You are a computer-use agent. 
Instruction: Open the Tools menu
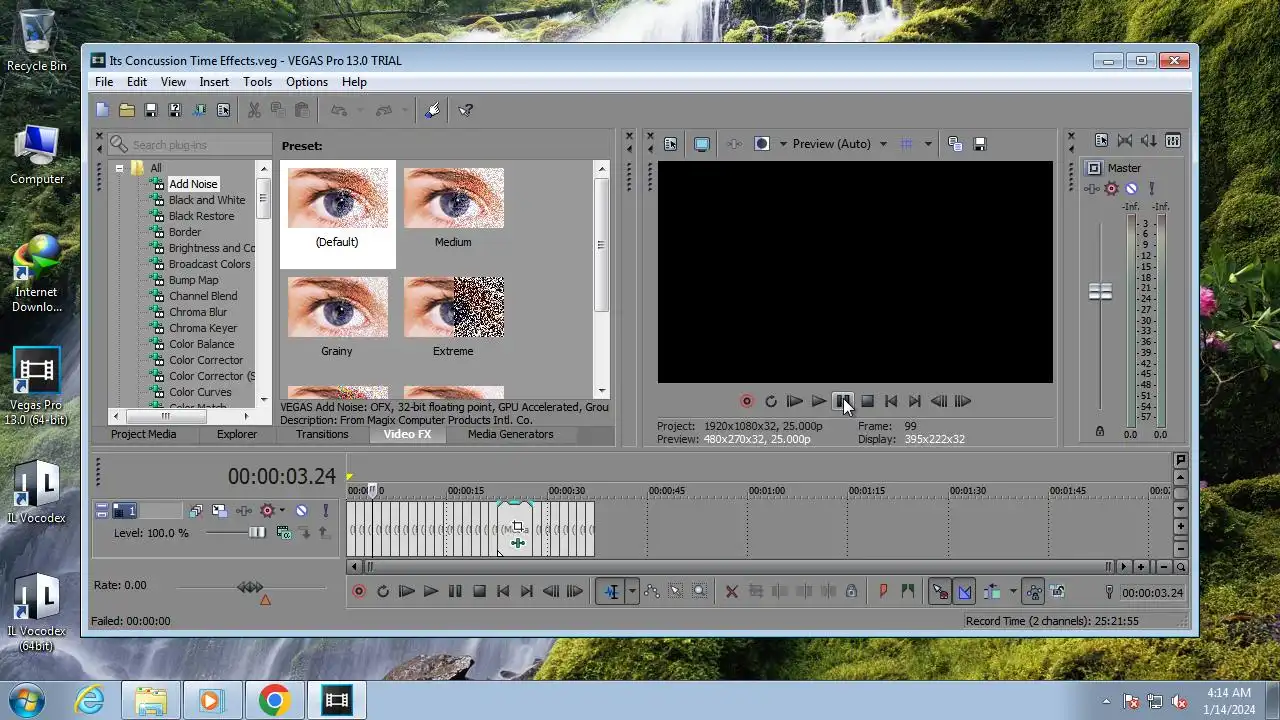pos(257,82)
